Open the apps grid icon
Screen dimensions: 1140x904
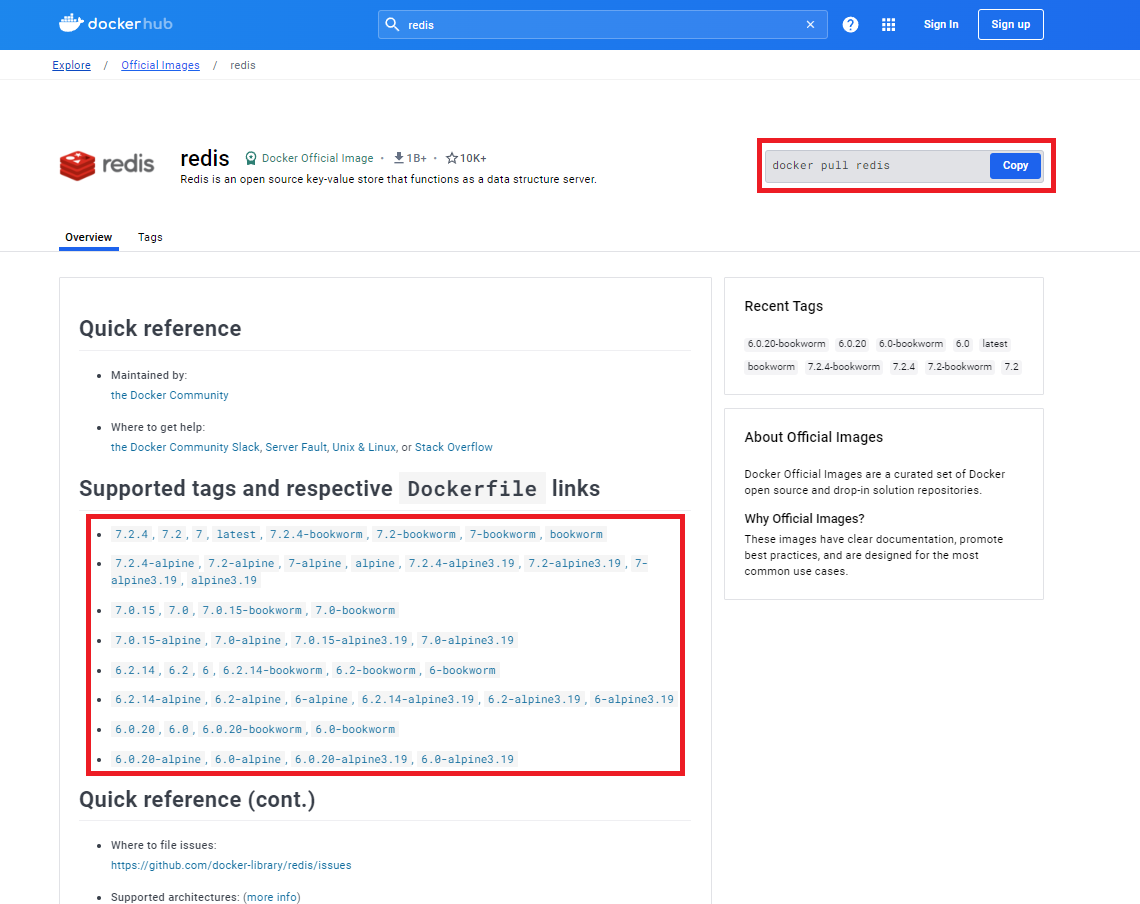[x=888, y=25]
